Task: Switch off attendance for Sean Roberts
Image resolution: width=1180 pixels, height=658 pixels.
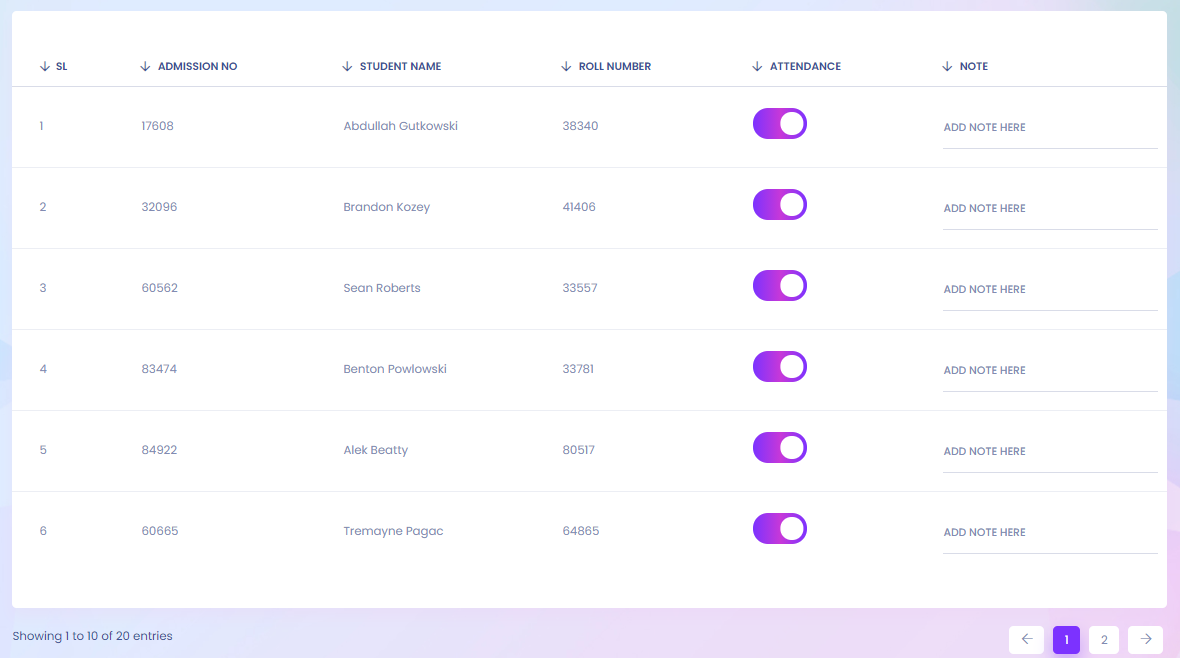Action: (780, 286)
